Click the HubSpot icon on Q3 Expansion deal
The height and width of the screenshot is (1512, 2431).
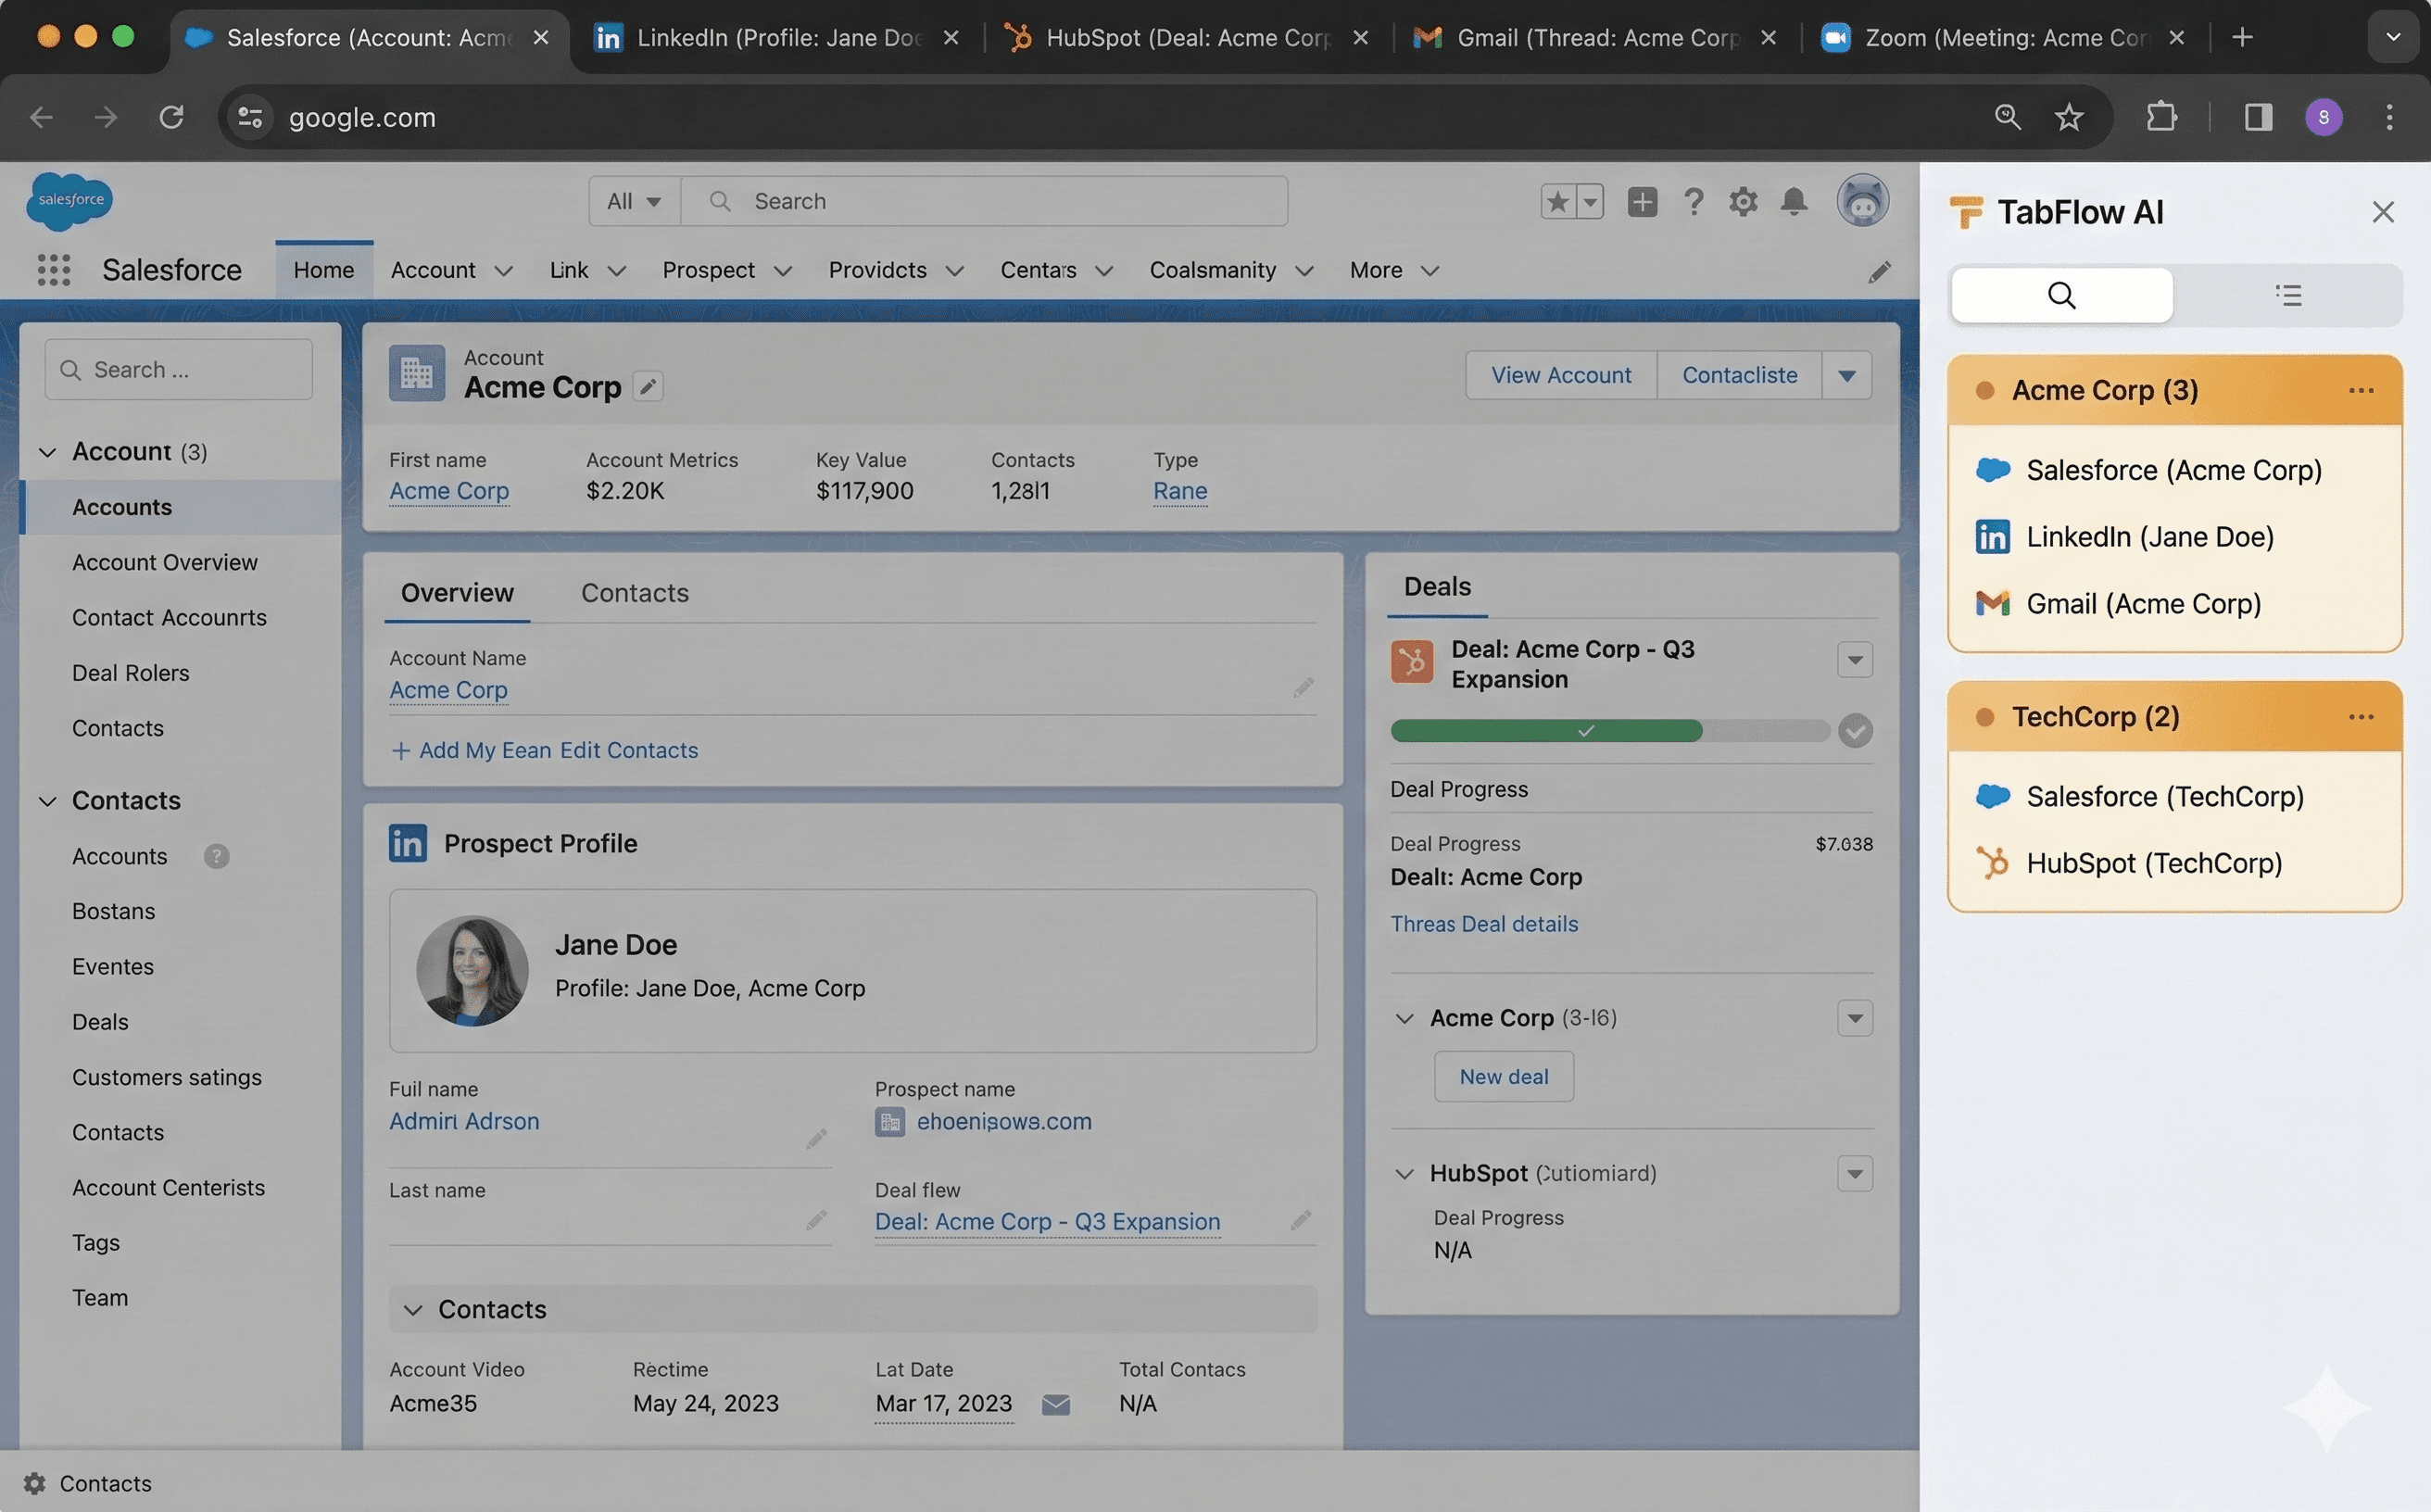click(x=1411, y=661)
